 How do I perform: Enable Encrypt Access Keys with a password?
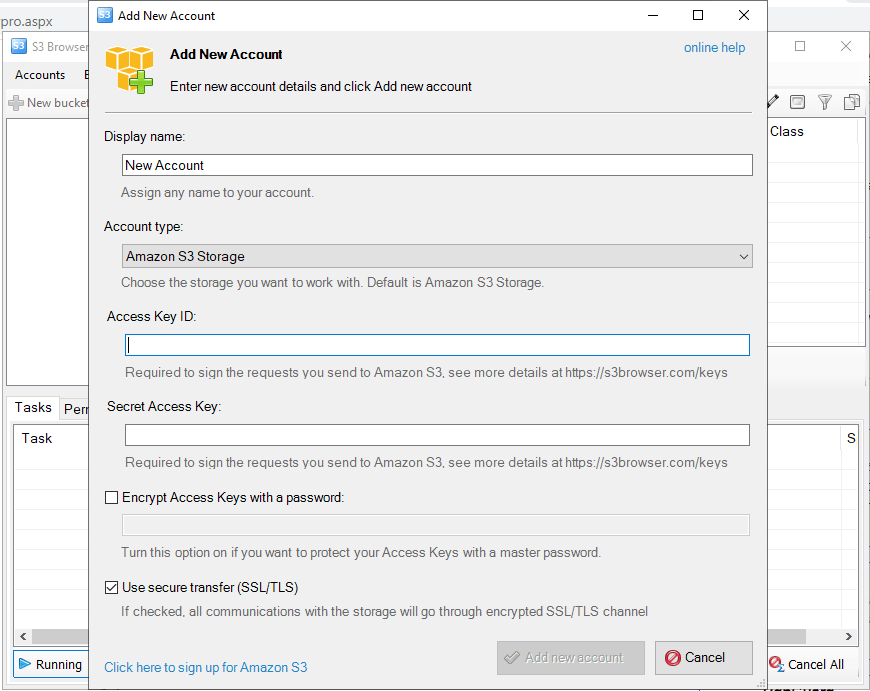pyautogui.click(x=111, y=497)
